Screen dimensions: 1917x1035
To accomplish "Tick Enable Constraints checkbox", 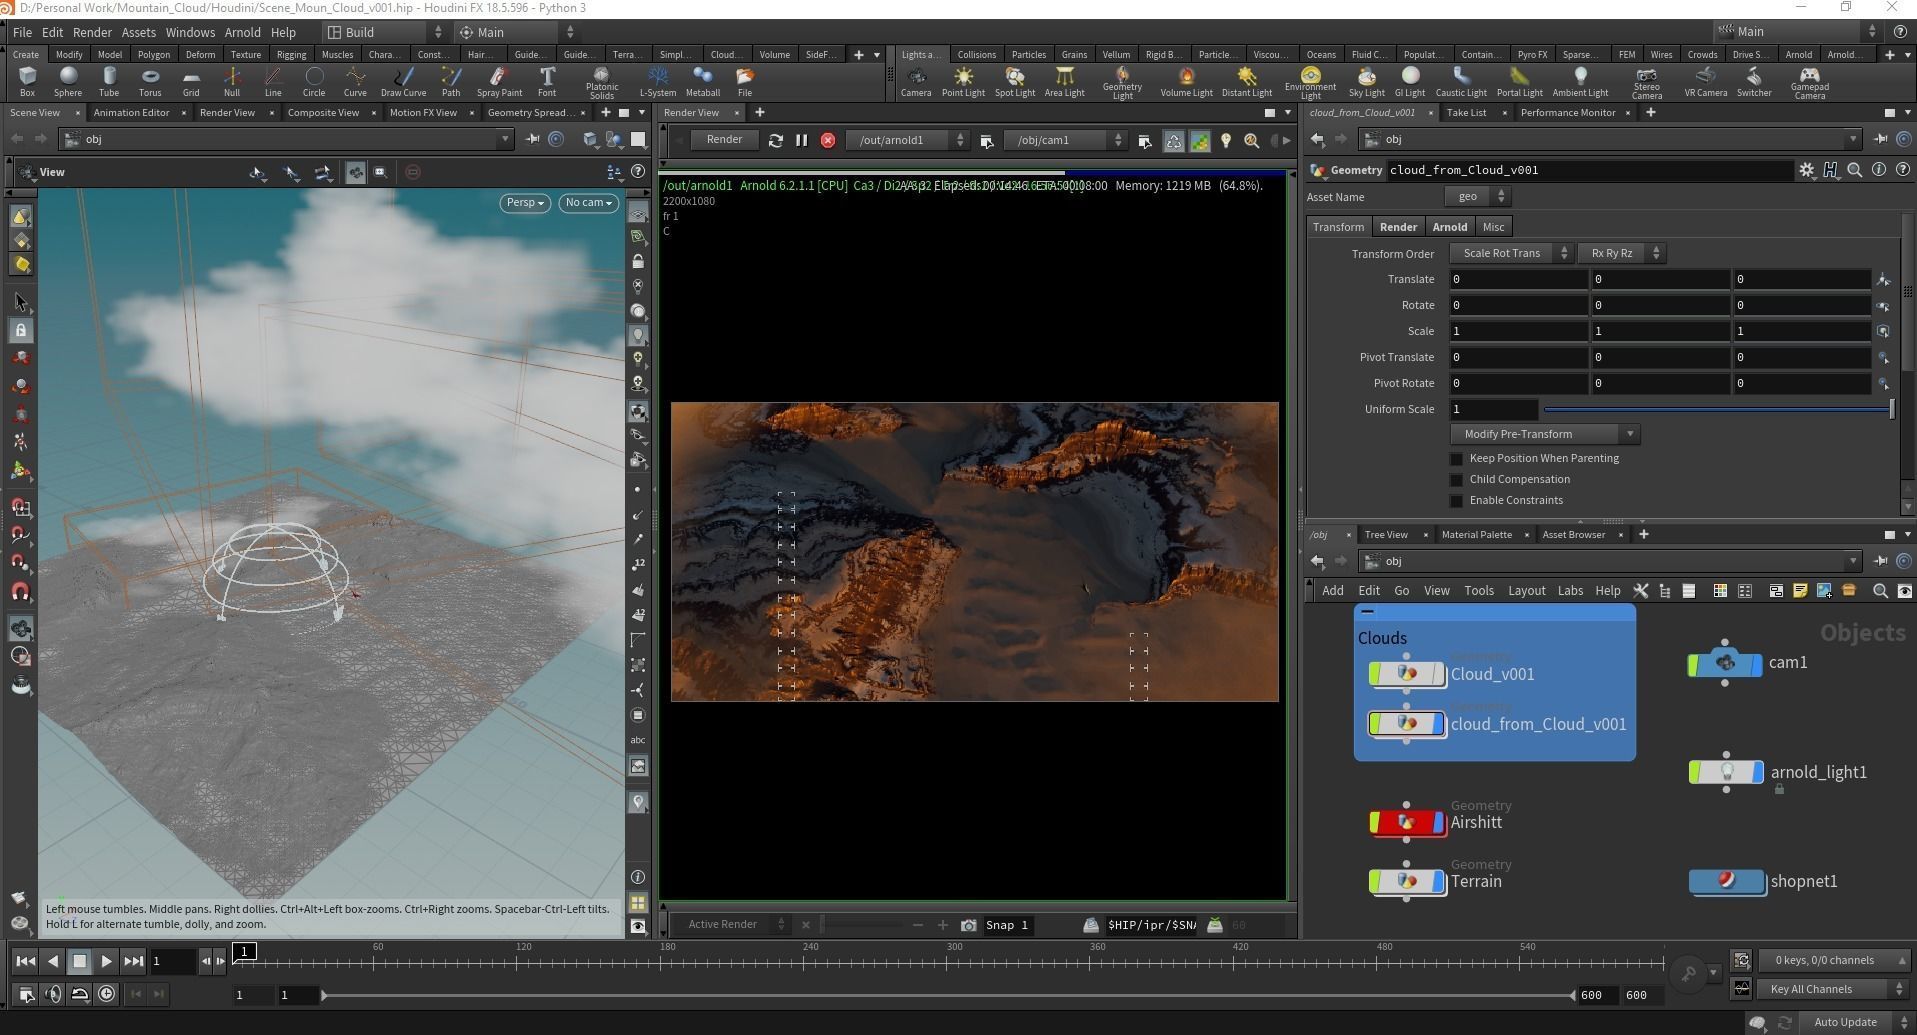I will (x=1457, y=500).
